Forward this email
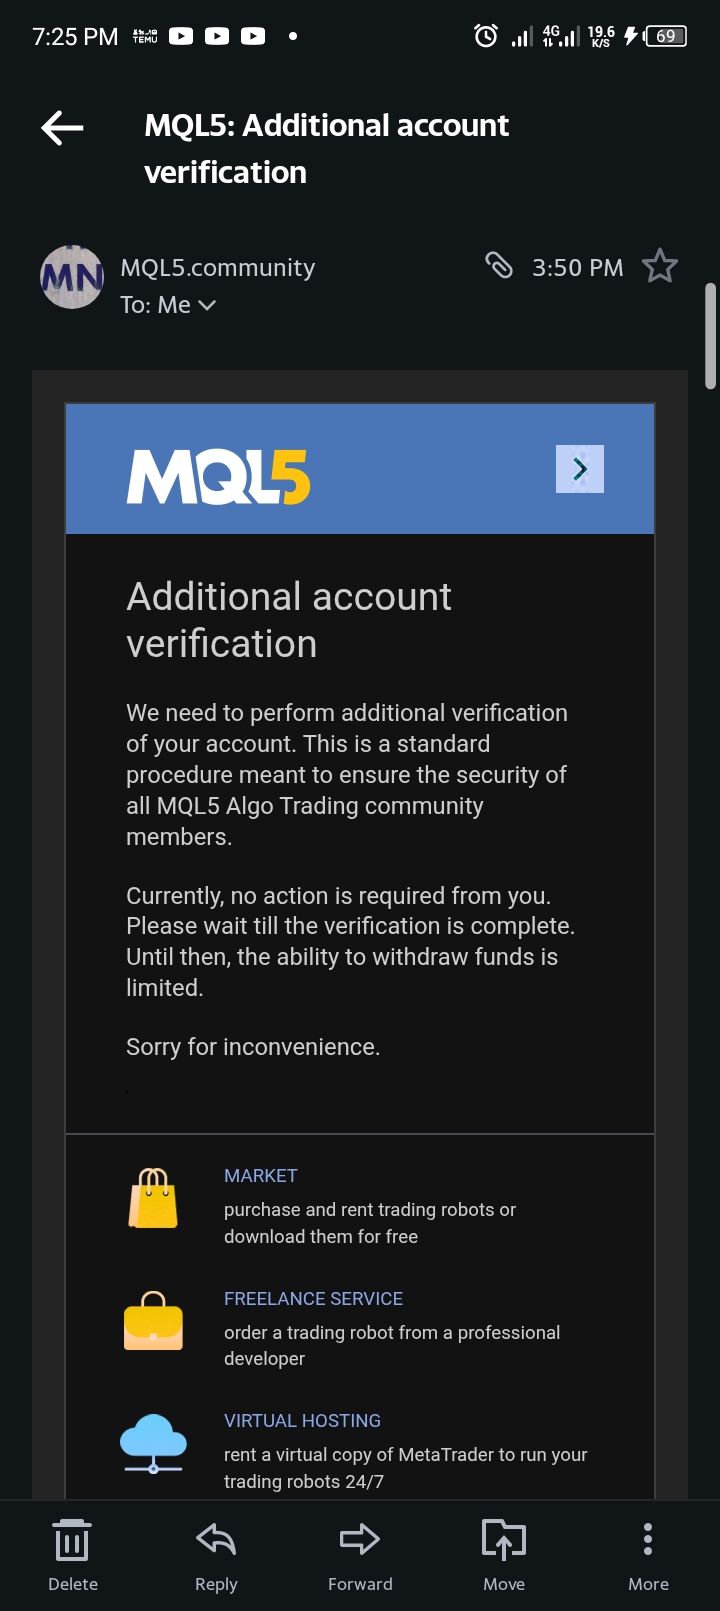The width and height of the screenshot is (720, 1611). tap(360, 1556)
